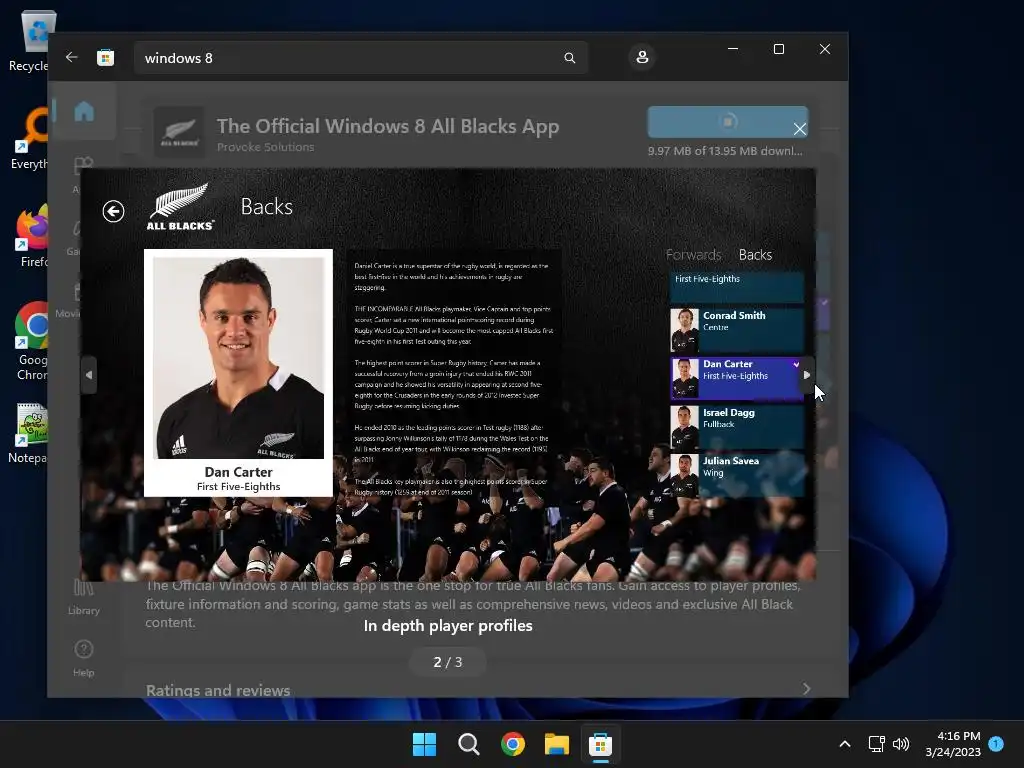Show previous screenshot with left arrow

[89, 375]
